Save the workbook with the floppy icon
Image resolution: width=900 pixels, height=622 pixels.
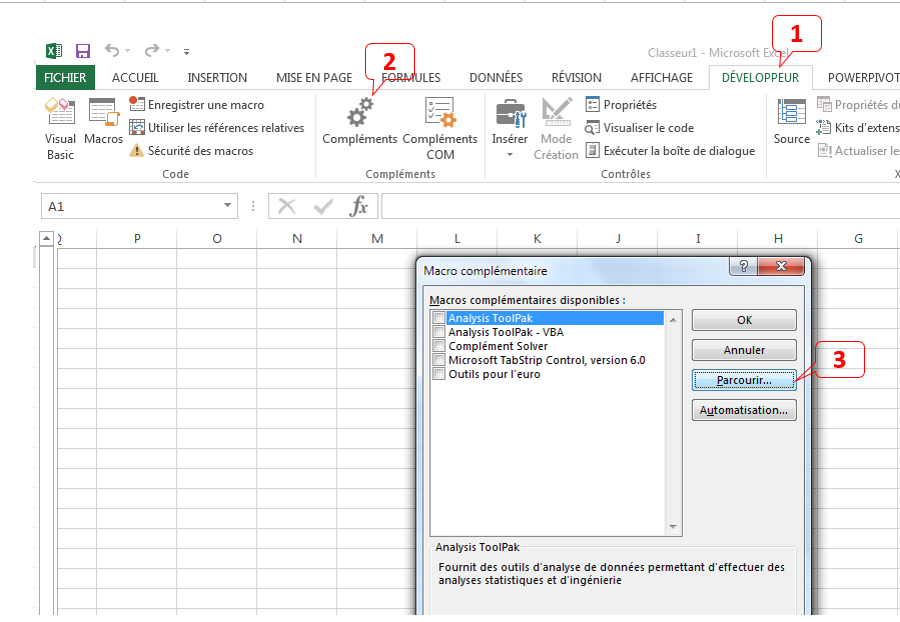tap(83, 51)
